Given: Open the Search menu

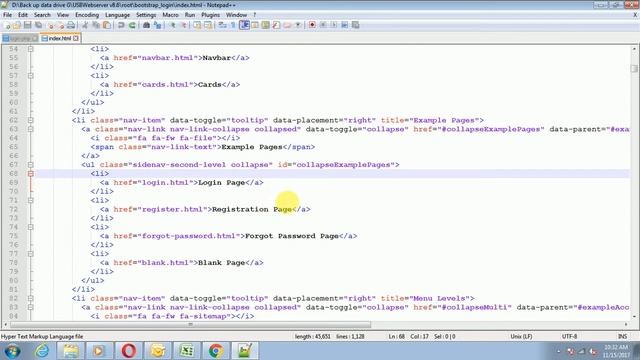Looking at the screenshot, I should pos(42,15).
